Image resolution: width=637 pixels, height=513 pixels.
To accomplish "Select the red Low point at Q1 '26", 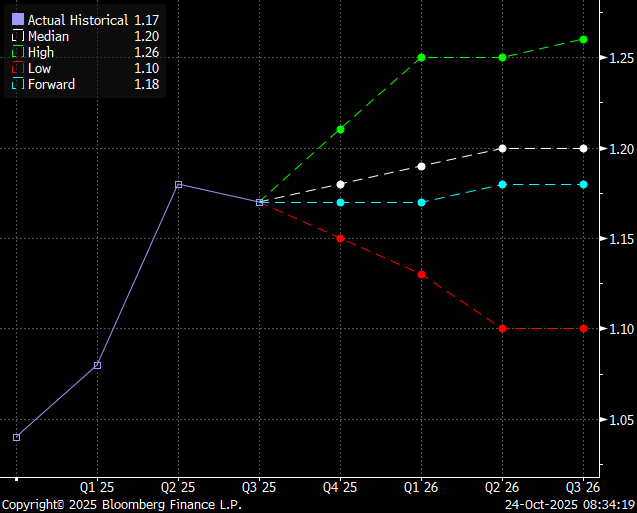I will 422,274.
